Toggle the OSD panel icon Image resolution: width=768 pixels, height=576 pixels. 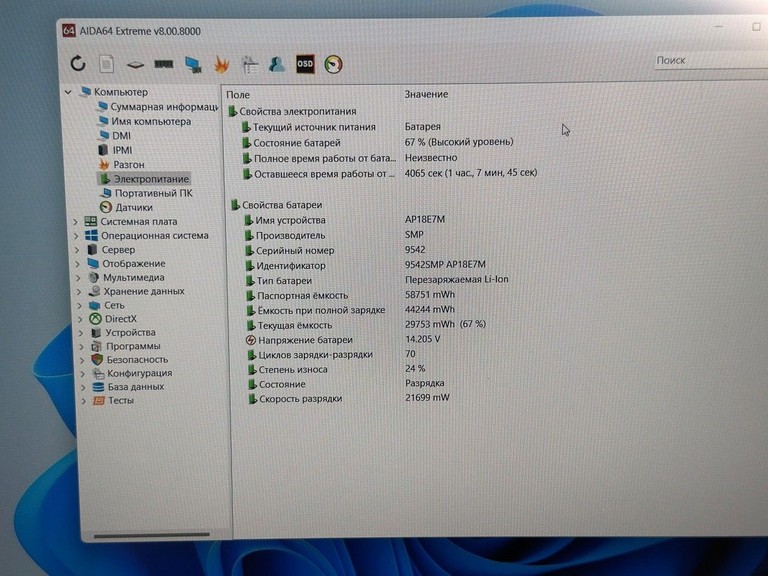[x=305, y=64]
